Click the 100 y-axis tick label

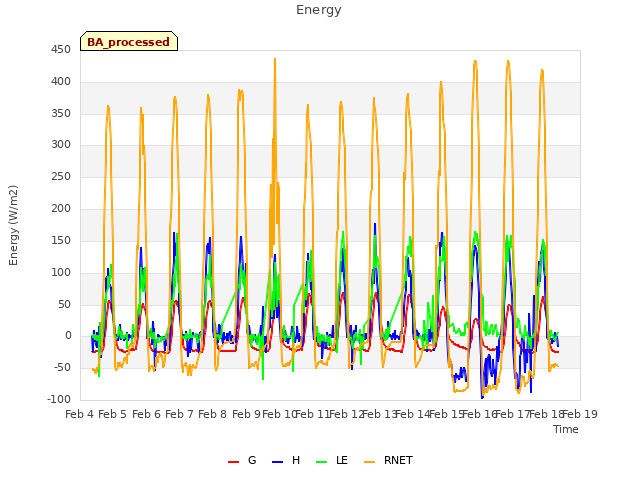(61, 272)
